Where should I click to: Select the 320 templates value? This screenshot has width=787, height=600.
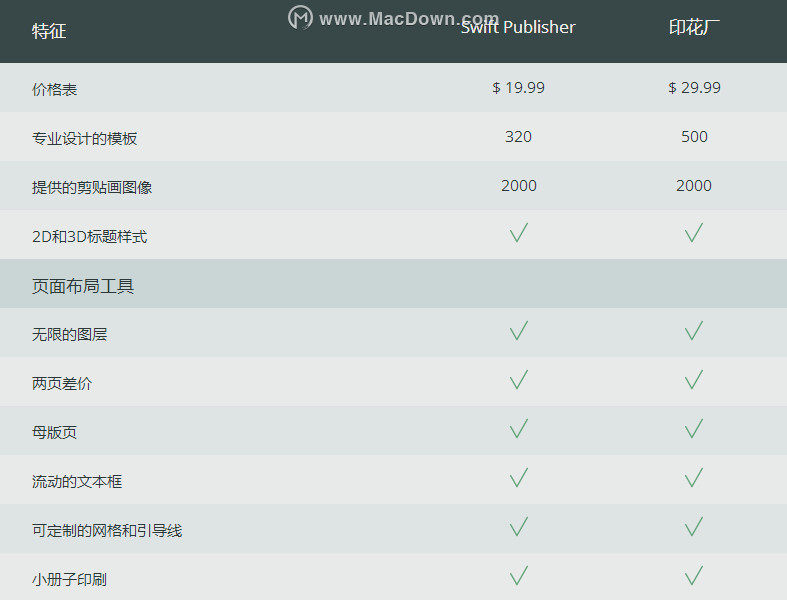pyautogui.click(x=518, y=137)
